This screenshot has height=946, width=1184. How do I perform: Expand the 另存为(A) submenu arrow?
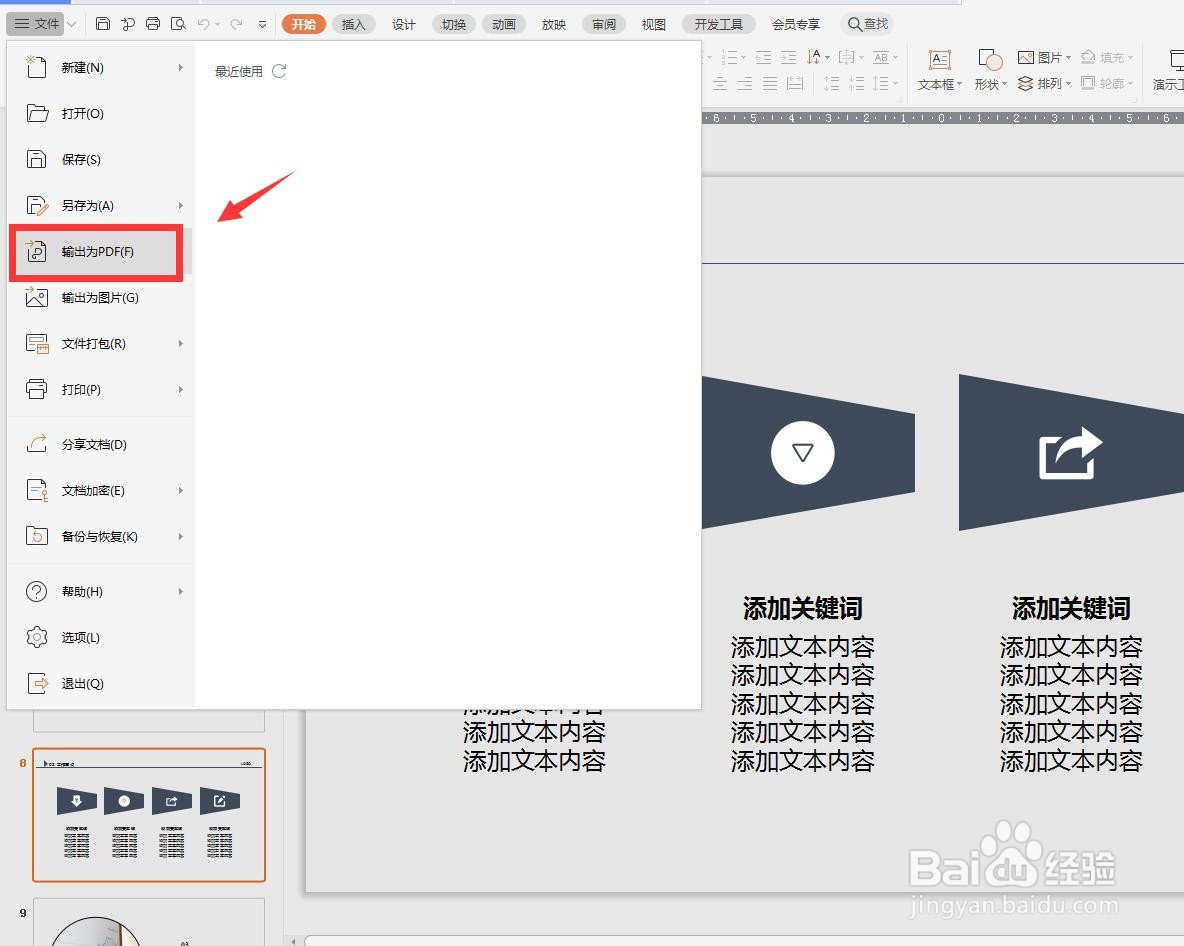[x=180, y=205]
